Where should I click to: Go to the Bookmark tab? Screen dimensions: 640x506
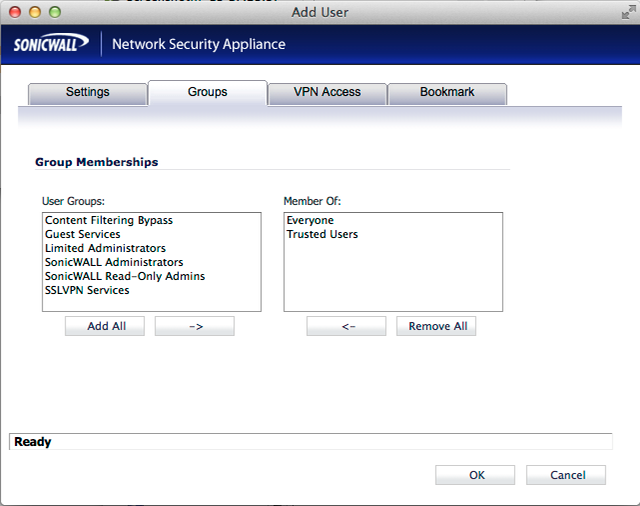tap(447, 93)
